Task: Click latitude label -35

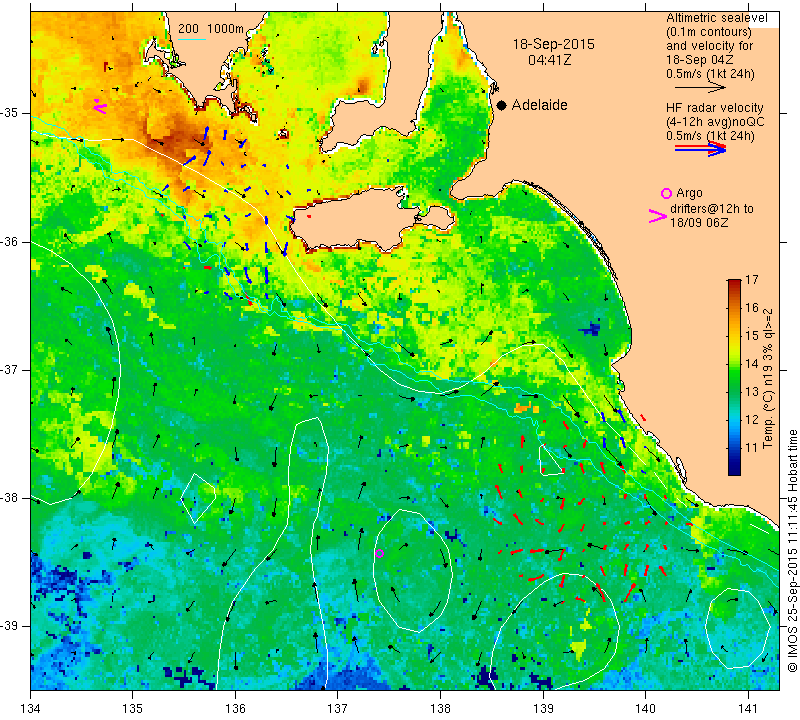Action: coord(10,113)
